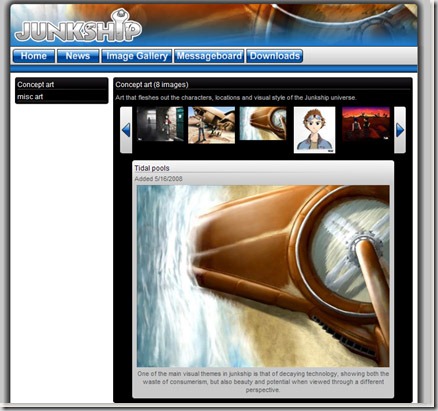The width and height of the screenshot is (438, 411).
Task: Click the Tidal pools image title
Action: click(152, 168)
